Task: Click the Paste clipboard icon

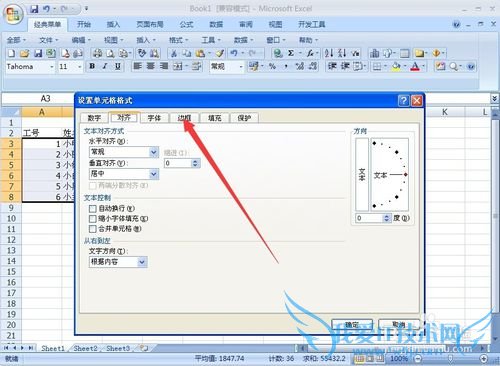Action: click(200, 53)
